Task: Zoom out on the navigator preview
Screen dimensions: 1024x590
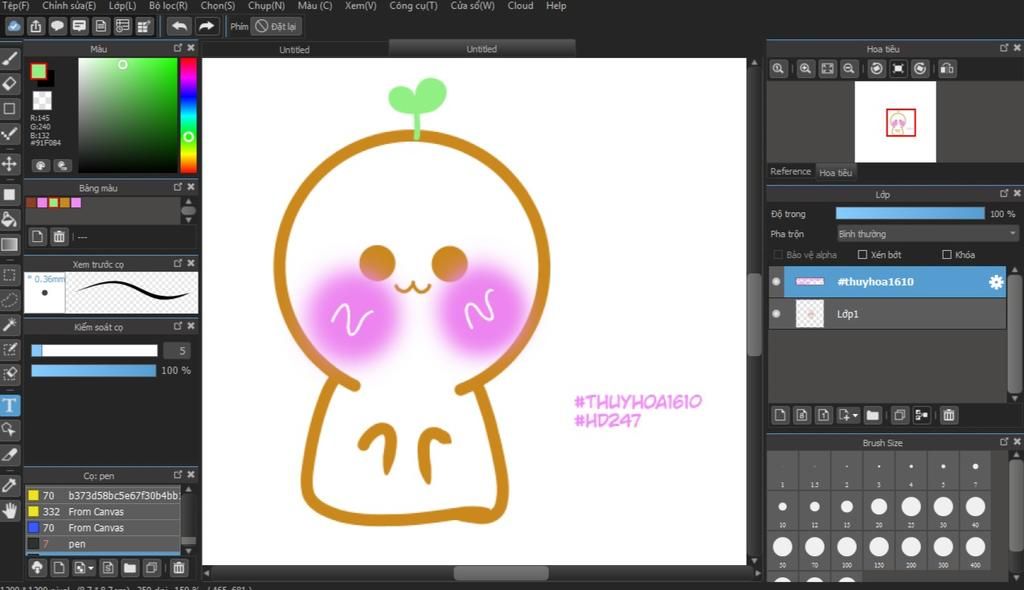Action: tap(848, 69)
